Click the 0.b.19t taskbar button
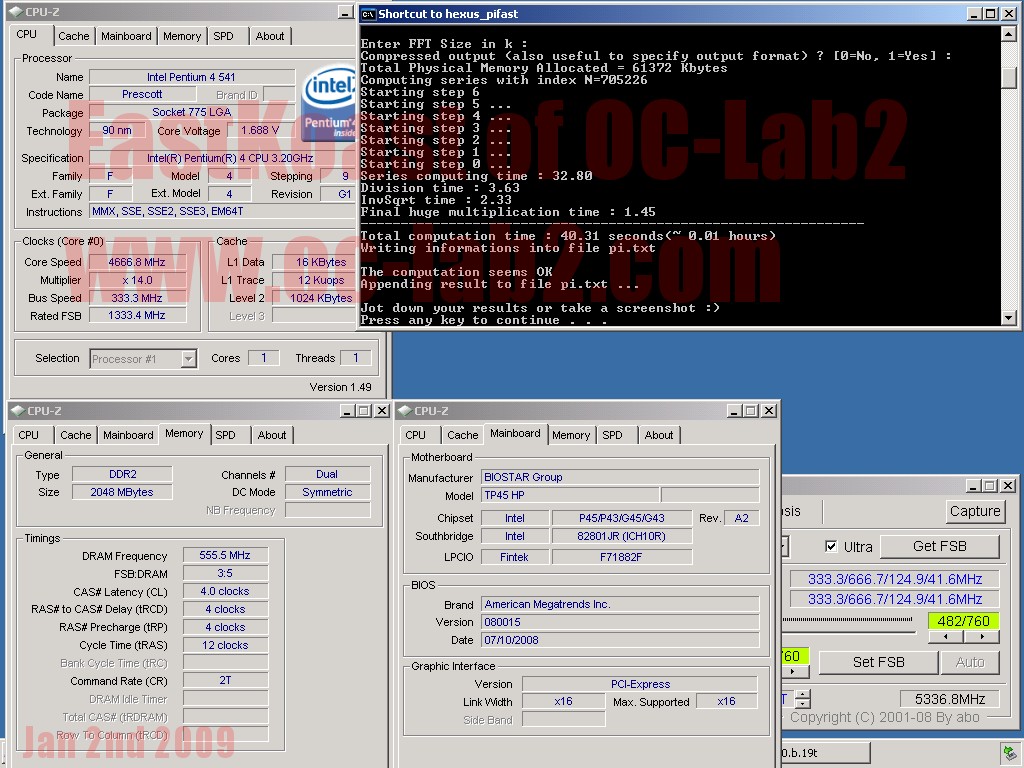Image resolution: width=1024 pixels, height=768 pixels. coord(825,753)
